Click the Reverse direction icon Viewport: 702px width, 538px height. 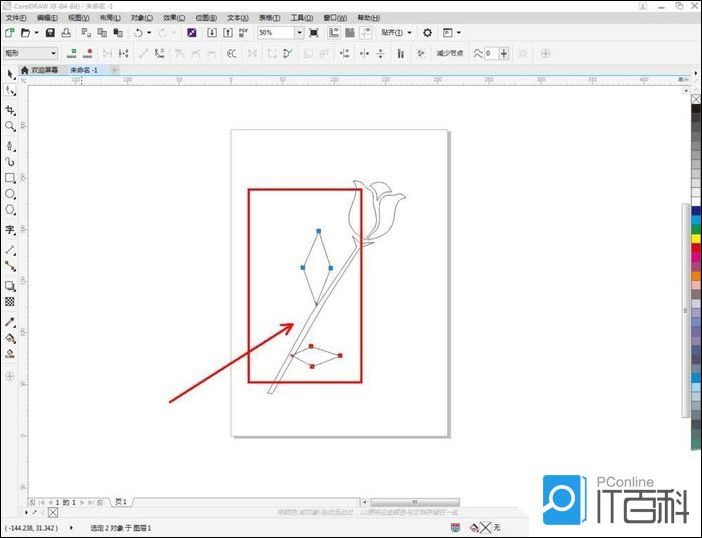(231, 54)
